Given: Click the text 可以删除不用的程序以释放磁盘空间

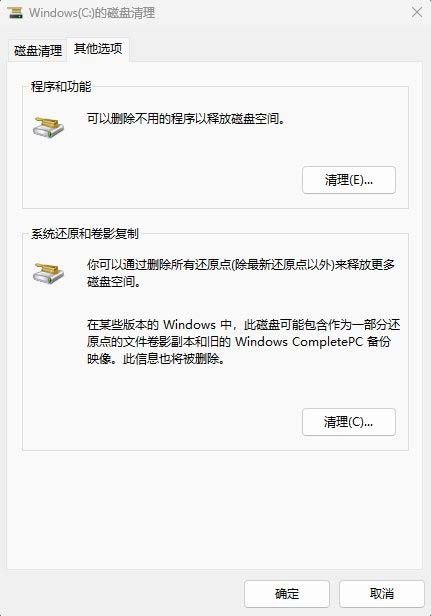Looking at the screenshot, I should [186, 118].
